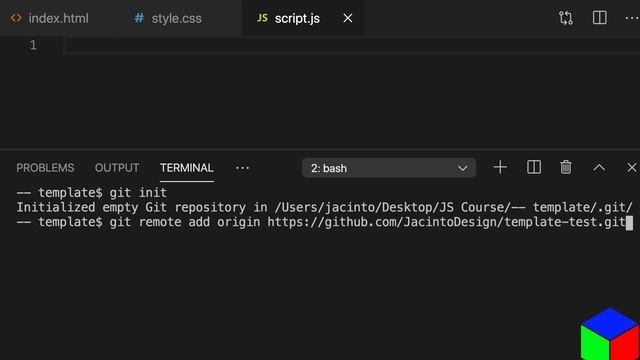The width and height of the screenshot is (640, 360).
Task: Click the HTML file icon on index.html tab
Action: point(16,18)
